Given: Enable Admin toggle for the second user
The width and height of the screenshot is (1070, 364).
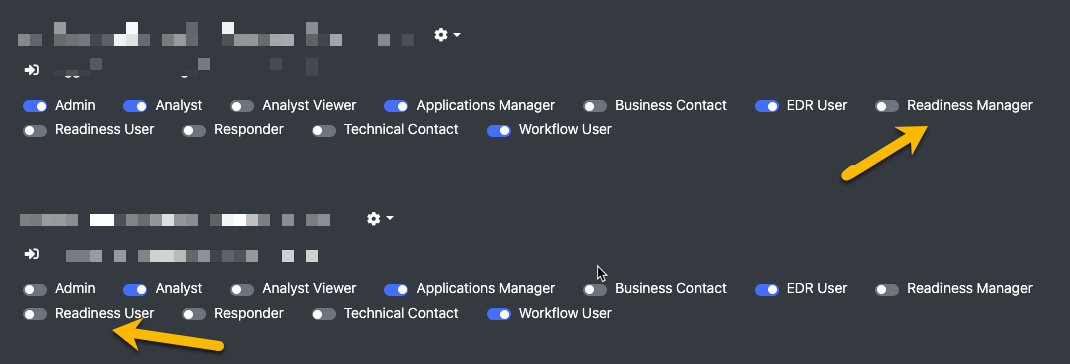Looking at the screenshot, I should (x=35, y=290).
